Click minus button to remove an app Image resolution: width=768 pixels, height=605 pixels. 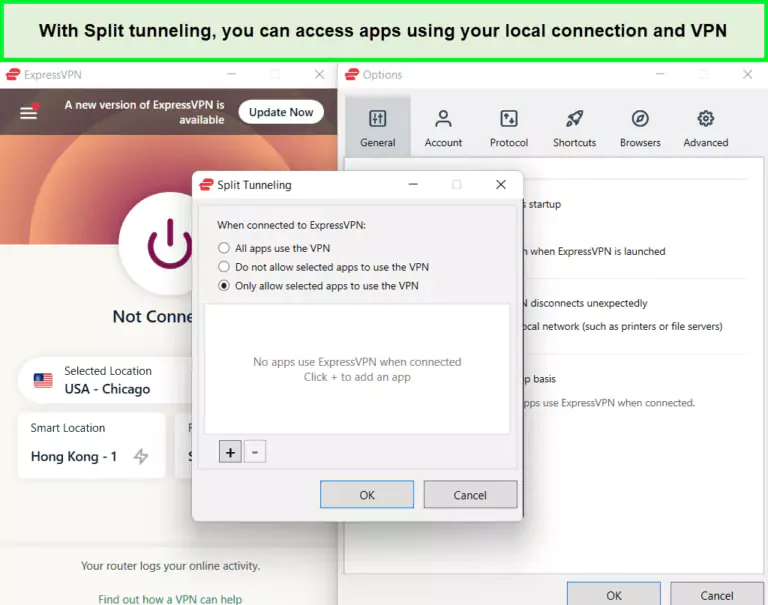tap(255, 452)
